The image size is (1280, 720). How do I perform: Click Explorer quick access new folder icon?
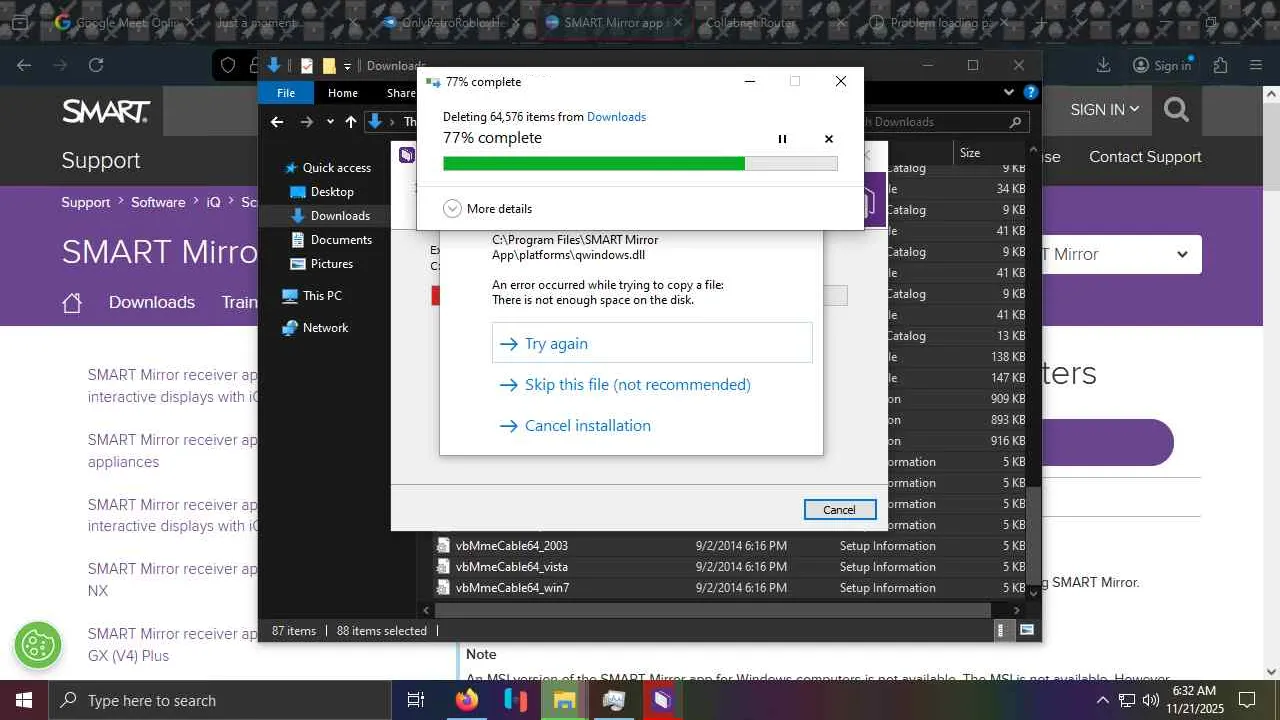(328, 66)
